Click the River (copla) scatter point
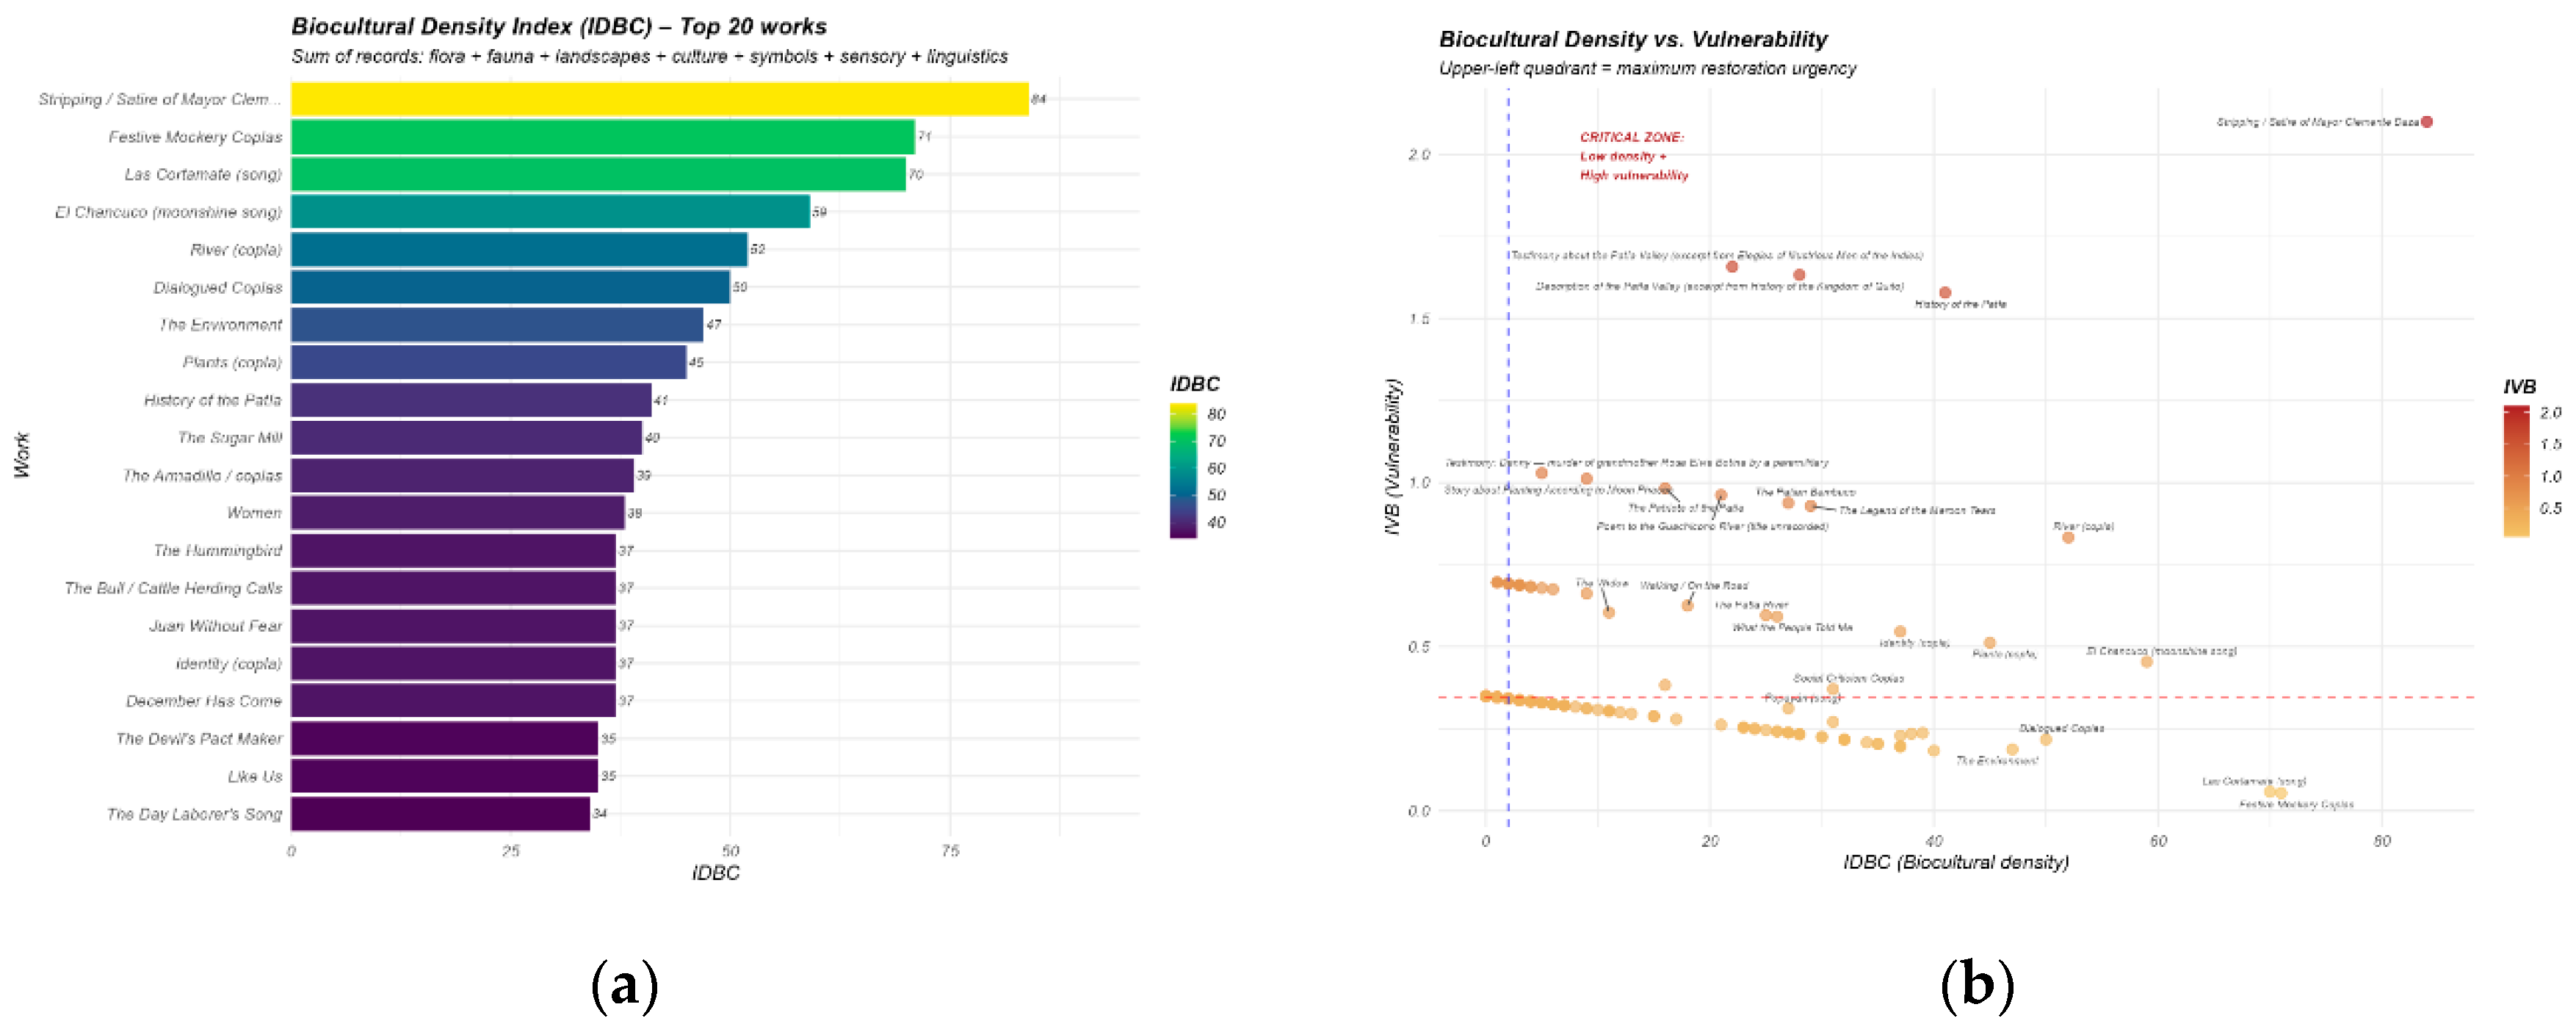The image size is (2576, 1032). point(2068,538)
